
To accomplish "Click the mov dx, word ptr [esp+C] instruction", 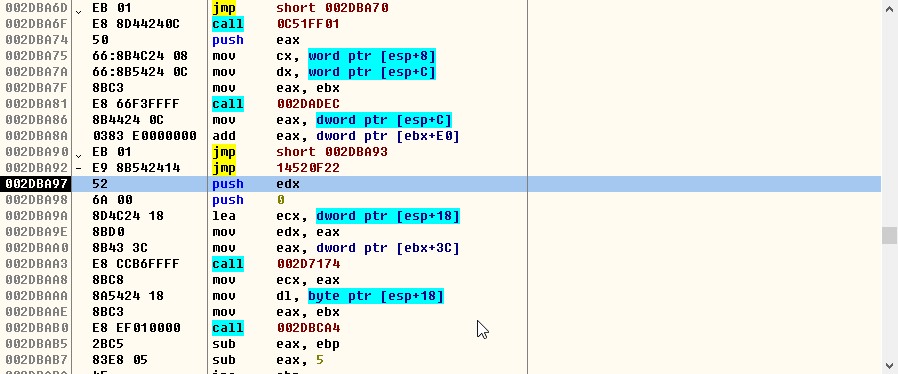I will [x=324, y=72].
